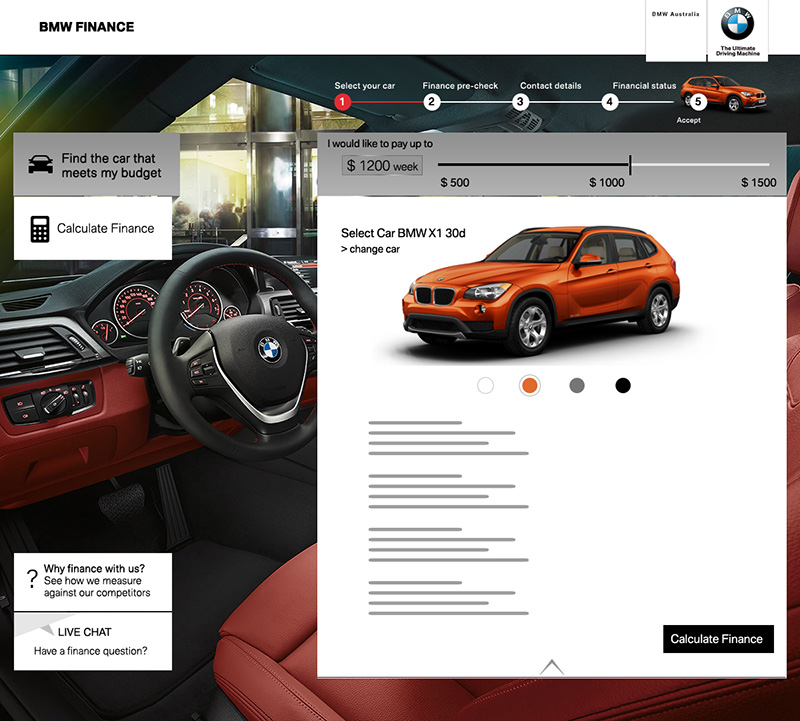Open step 4 Financial status
Screen dimensions: 800x721
click(610, 102)
